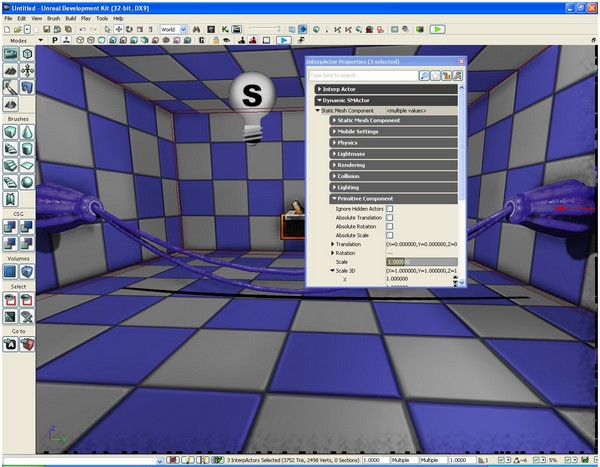Click the green Play in editor button

(437, 29)
